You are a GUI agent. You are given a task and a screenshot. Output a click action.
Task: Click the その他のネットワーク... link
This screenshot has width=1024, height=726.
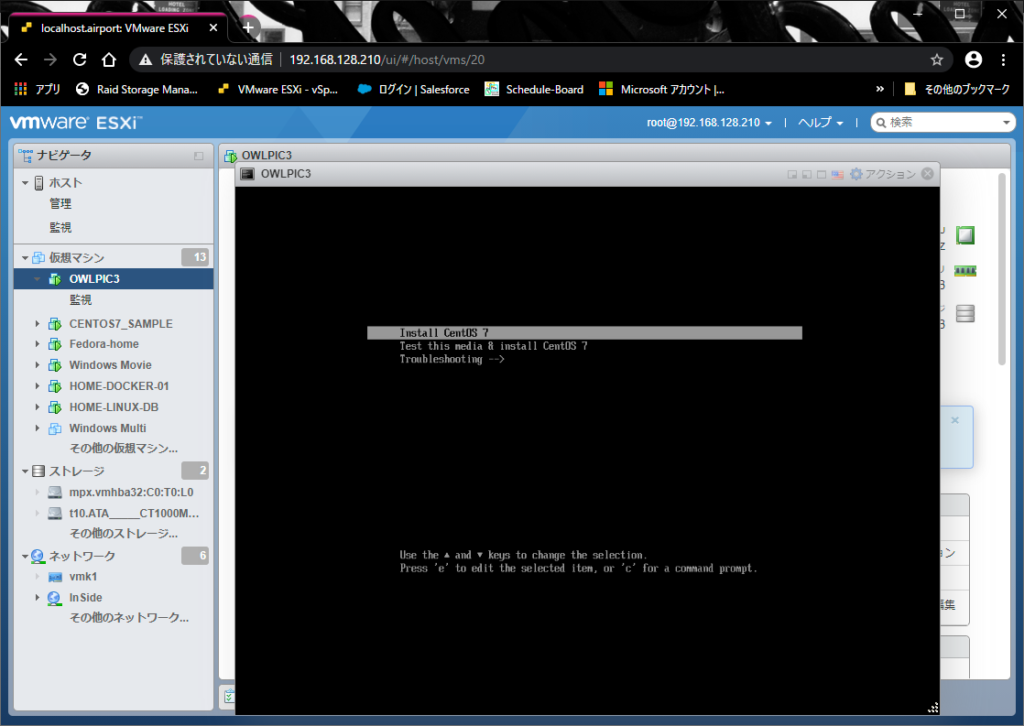(x=129, y=618)
